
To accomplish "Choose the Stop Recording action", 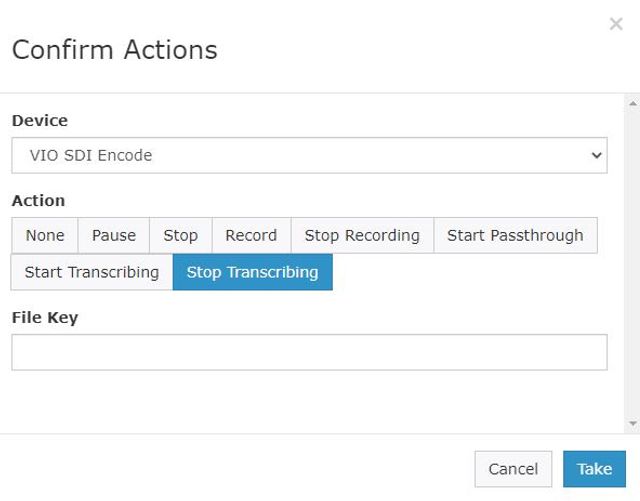I will click(362, 235).
